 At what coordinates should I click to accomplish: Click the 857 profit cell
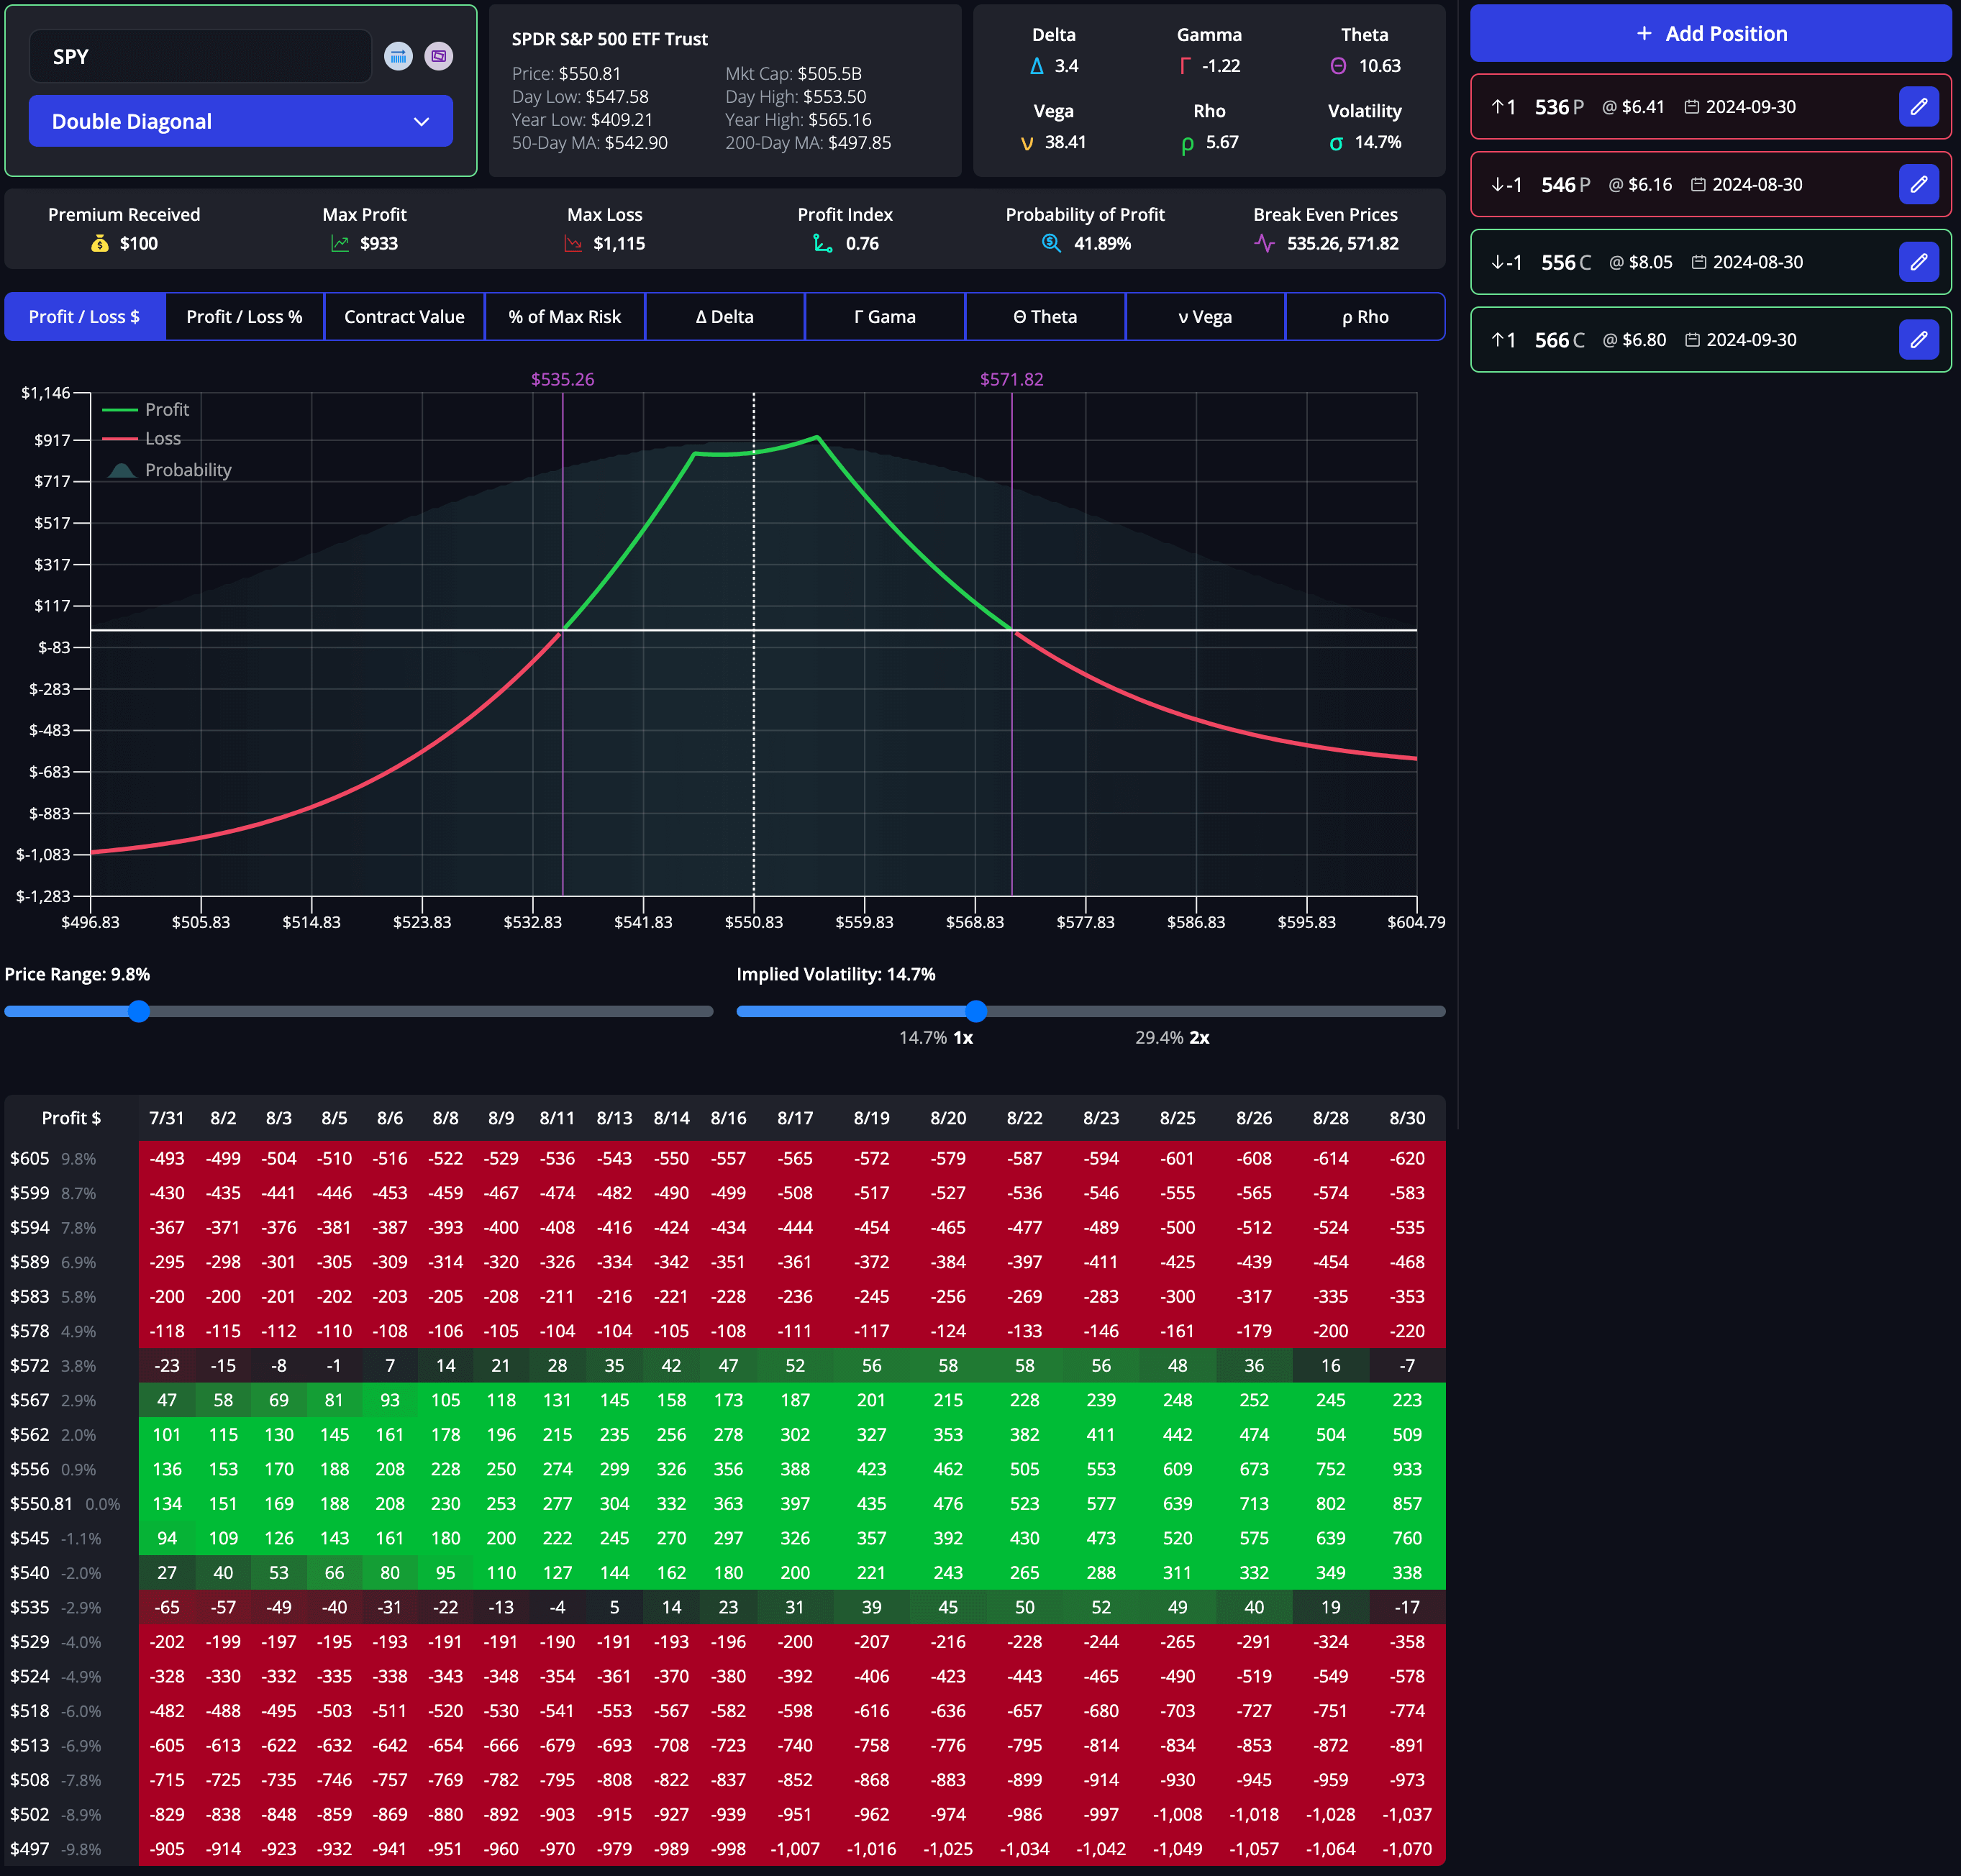click(1407, 1503)
